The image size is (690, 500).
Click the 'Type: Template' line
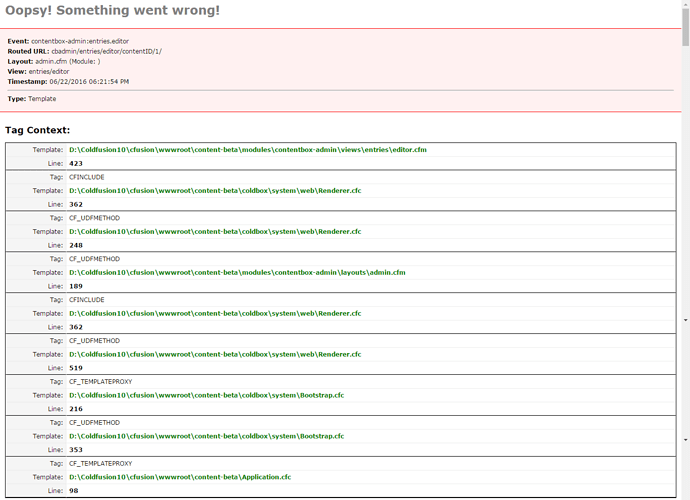32,99
